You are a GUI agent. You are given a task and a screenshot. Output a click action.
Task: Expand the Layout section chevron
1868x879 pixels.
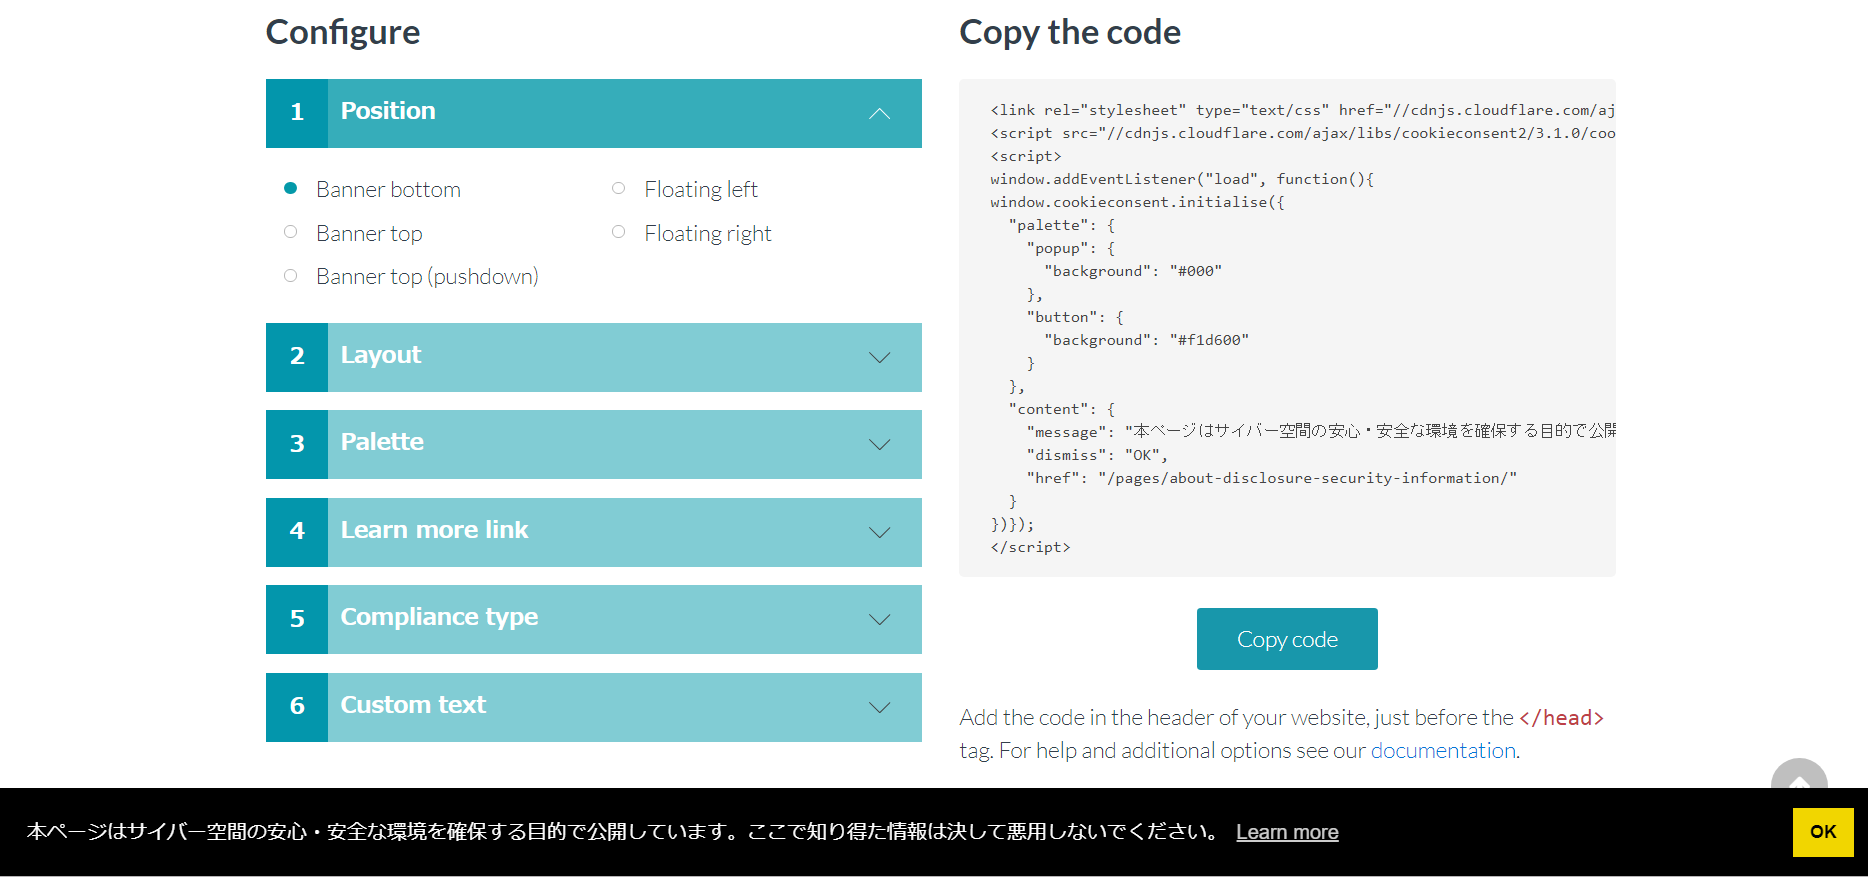(x=880, y=357)
